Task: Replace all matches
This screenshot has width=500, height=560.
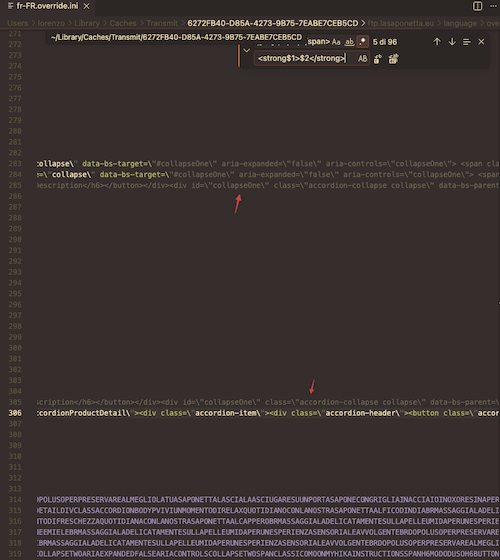Action: 393,59
